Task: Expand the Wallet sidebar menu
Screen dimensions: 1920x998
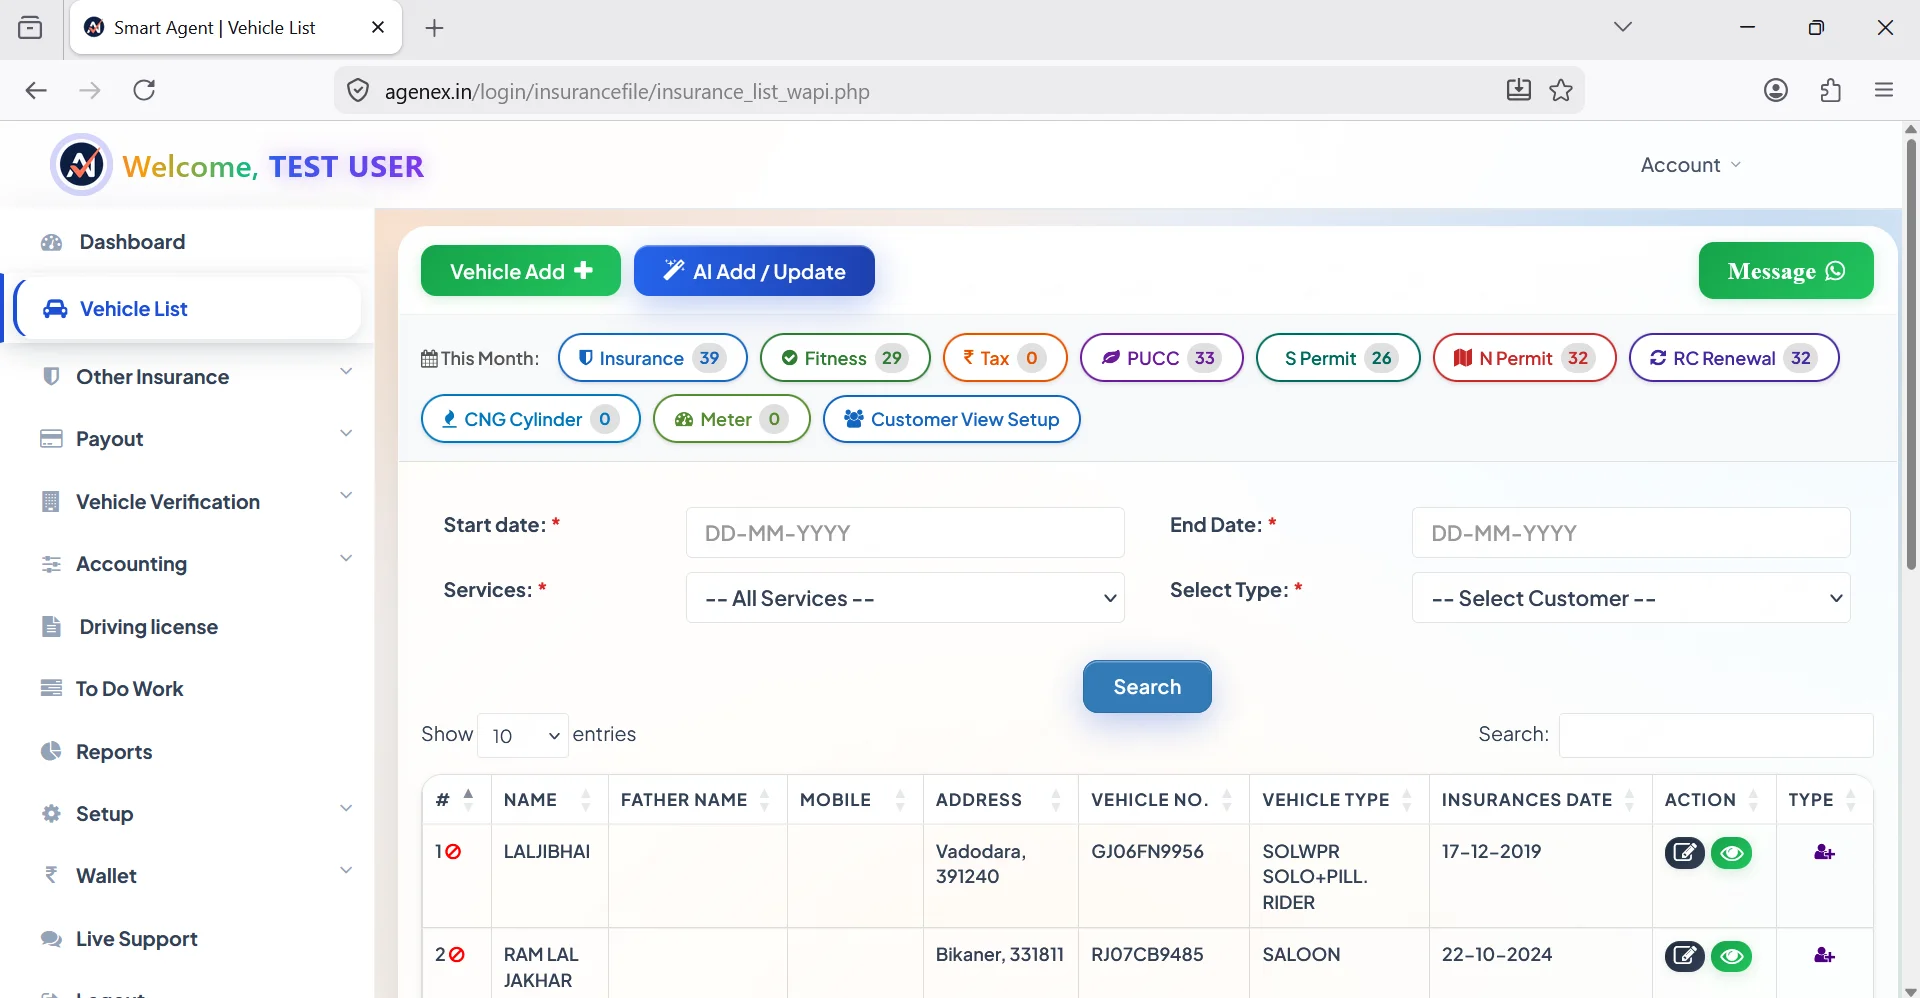Action: (x=197, y=876)
